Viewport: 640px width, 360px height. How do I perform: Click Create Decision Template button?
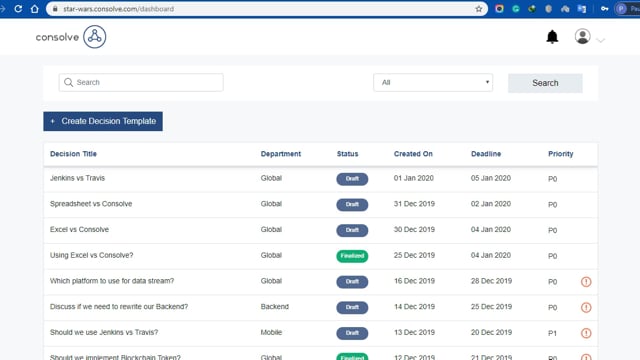coord(103,121)
